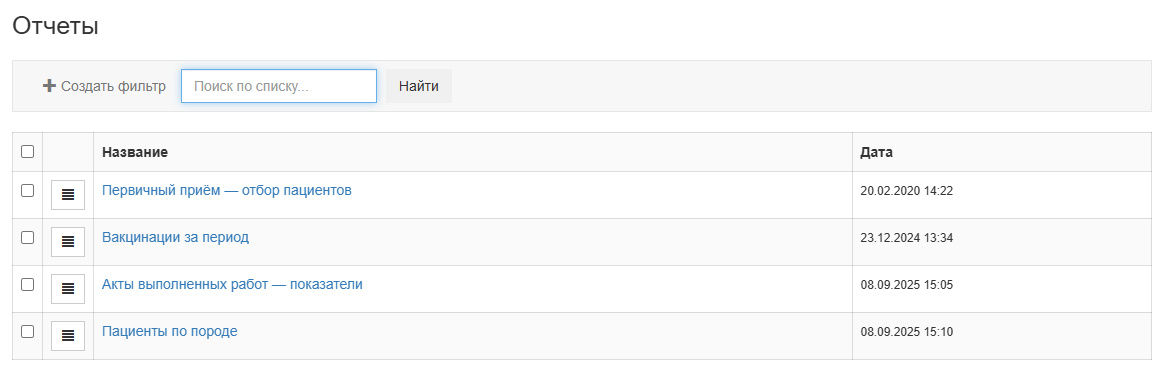Focus the Поиск по списку search field
The height and width of the screenshot is (372, 1164).
tap(279, 86)
